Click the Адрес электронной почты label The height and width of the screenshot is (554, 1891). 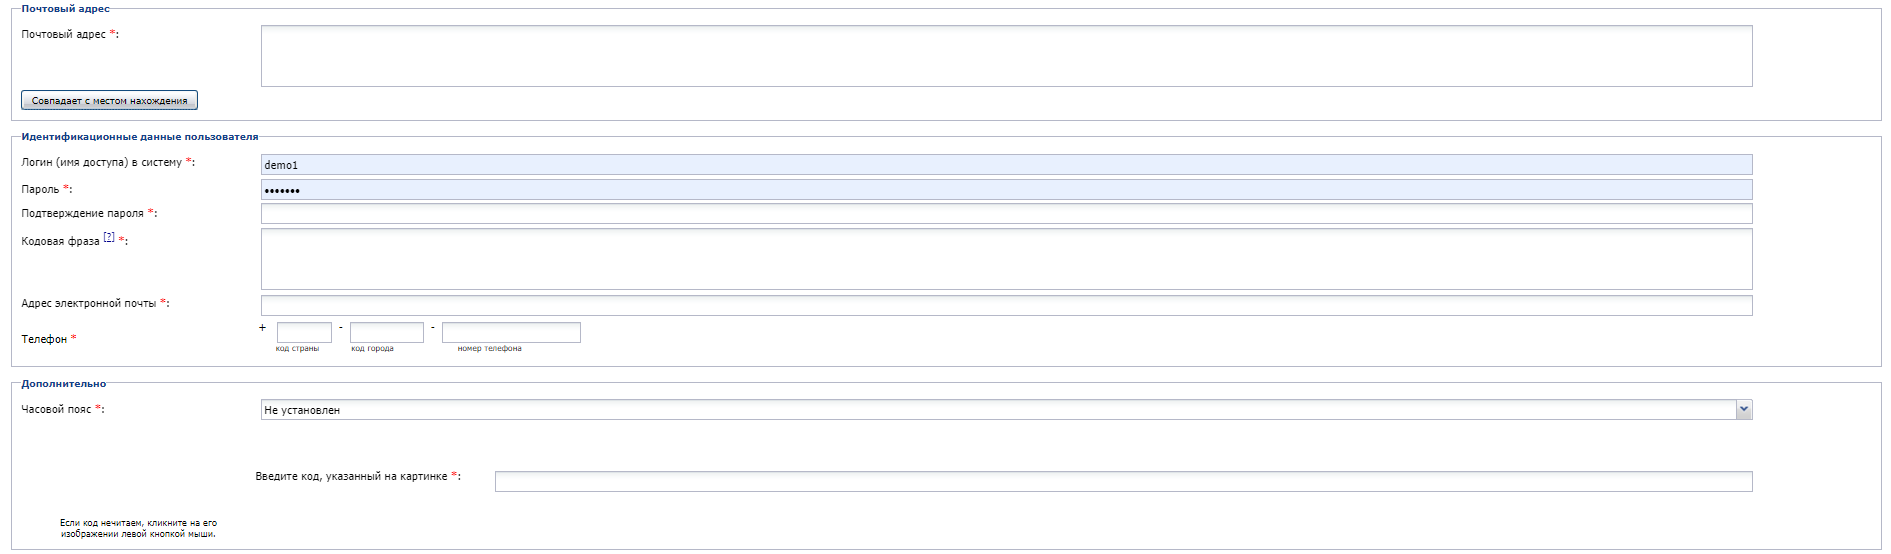click(89, 303)
